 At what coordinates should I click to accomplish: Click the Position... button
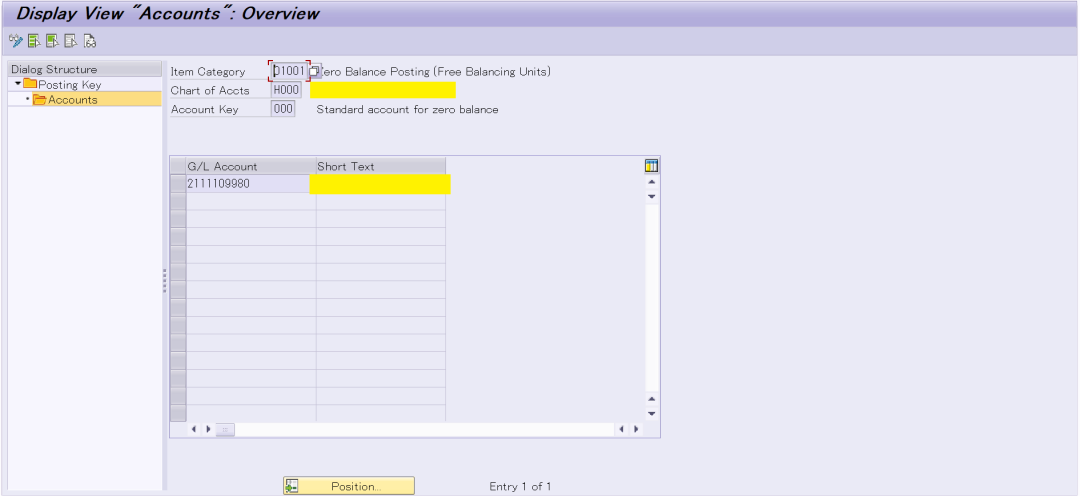click(349, 486)
